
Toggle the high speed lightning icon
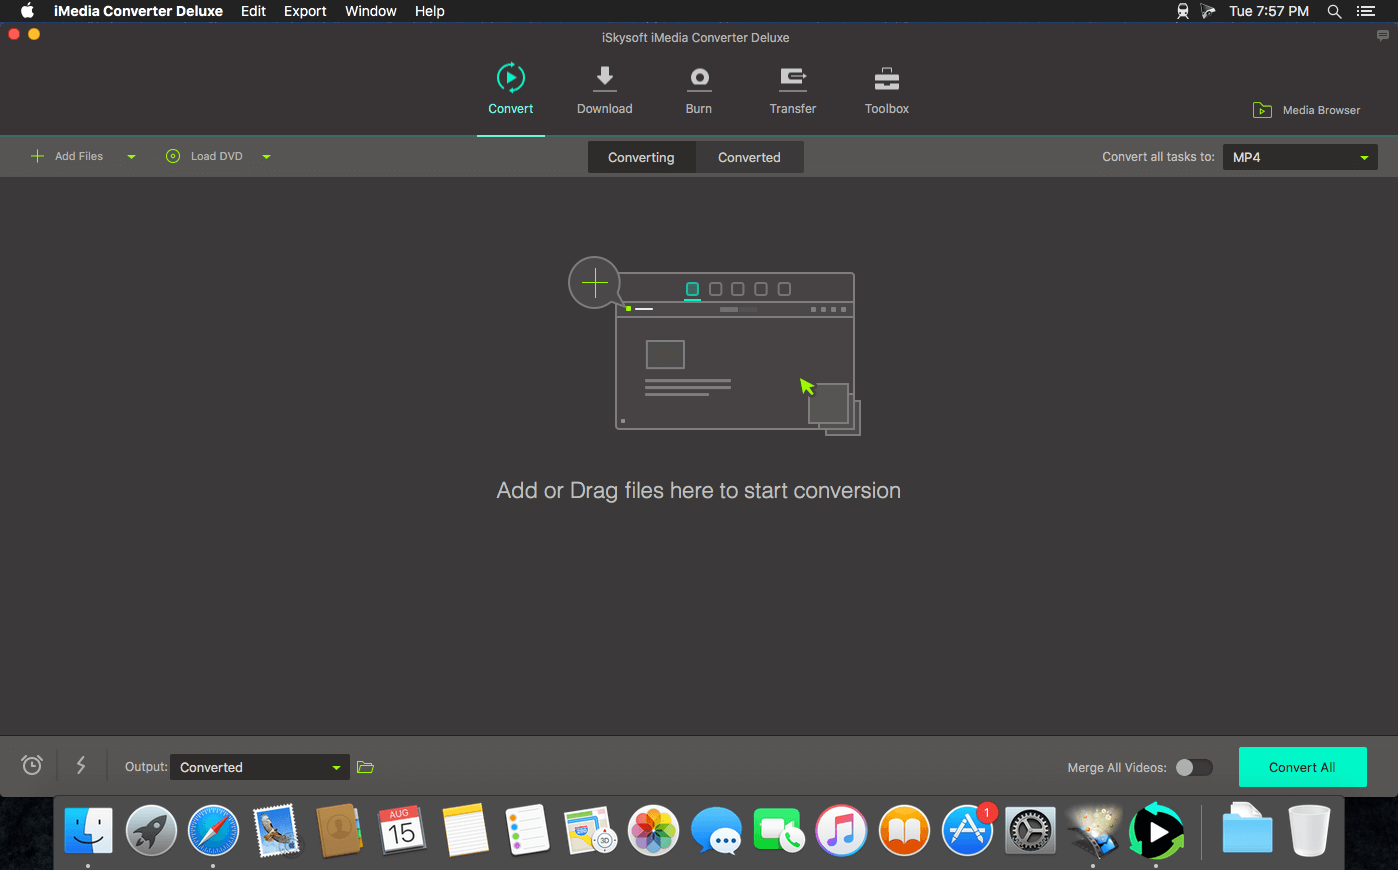[x=81, y=765]
